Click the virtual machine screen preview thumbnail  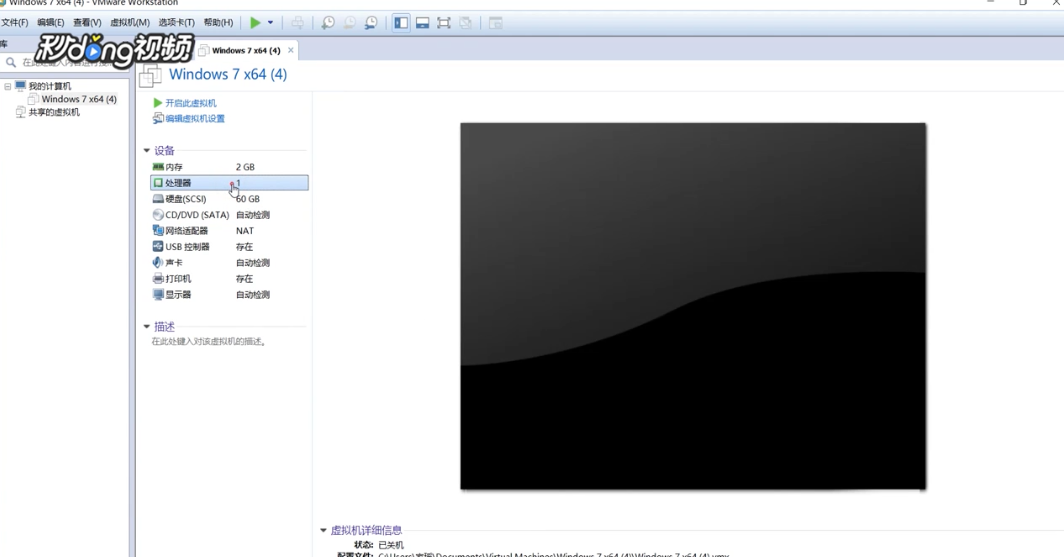(x=693, y=306)
